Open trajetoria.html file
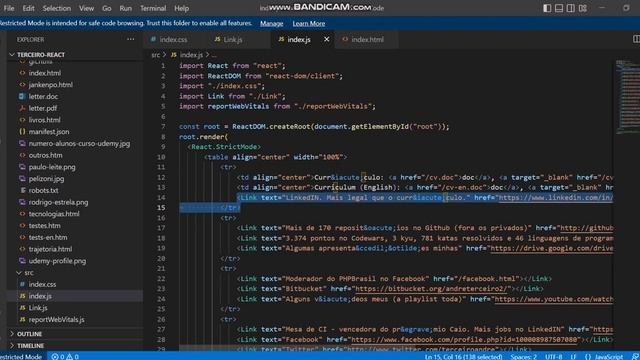 click(50, 249)
